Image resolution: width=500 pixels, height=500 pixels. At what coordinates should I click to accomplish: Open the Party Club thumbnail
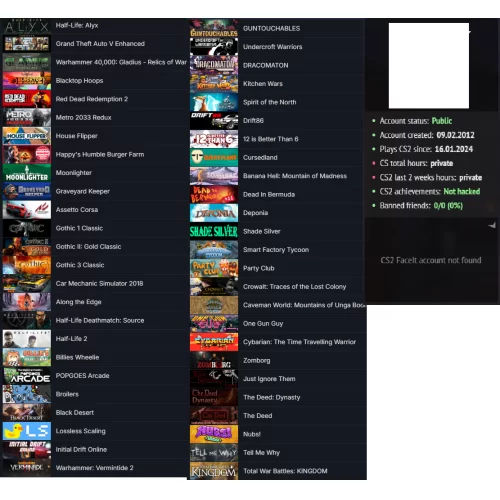214,268
